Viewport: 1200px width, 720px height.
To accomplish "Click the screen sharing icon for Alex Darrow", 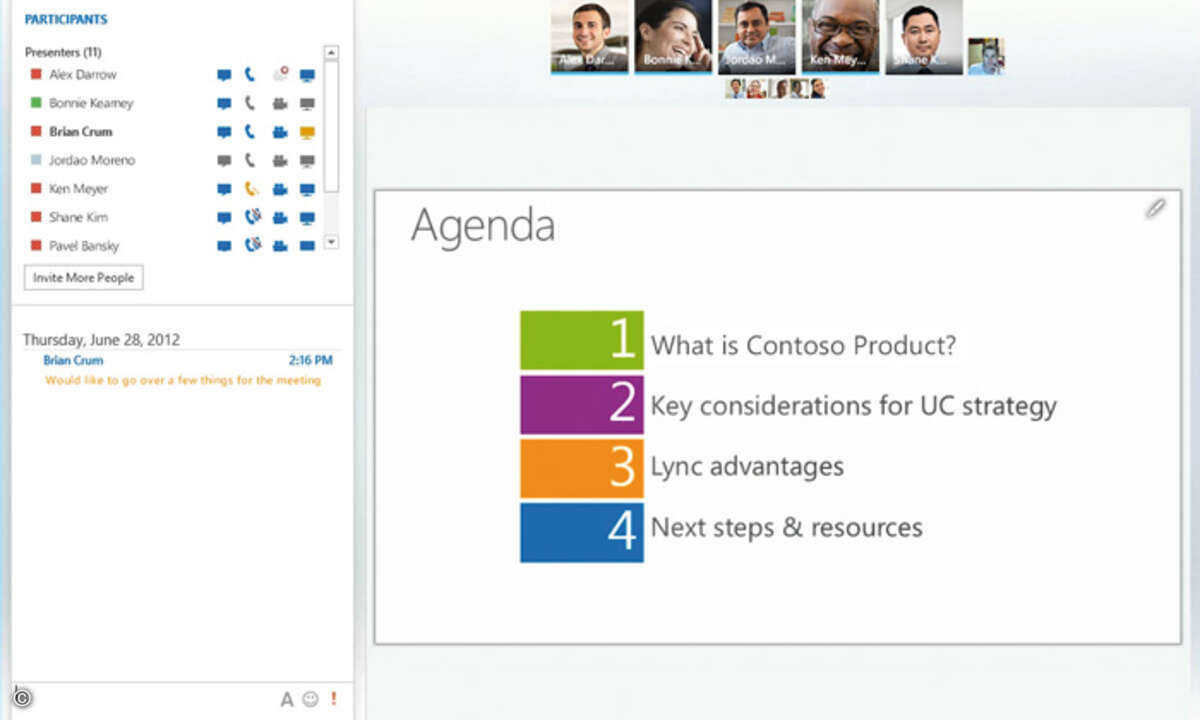I will pyautogui.click(x=307, y=75).
